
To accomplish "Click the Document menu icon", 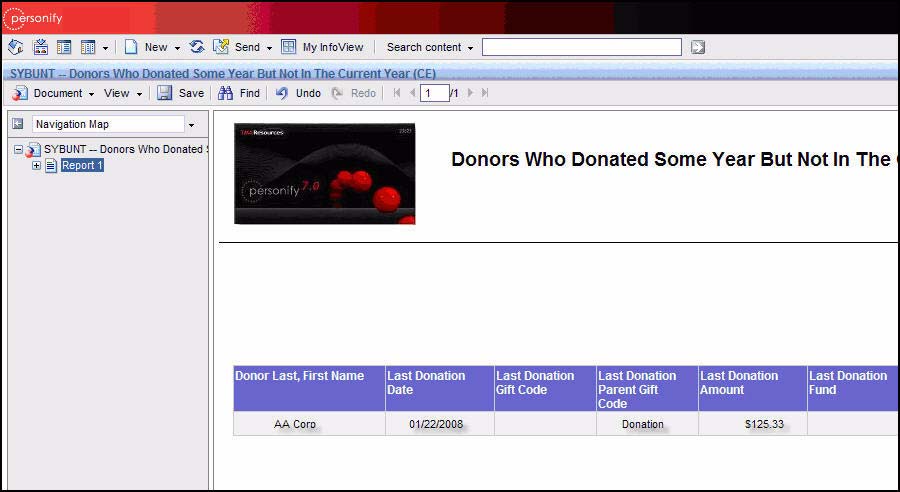I will pyautogui.click(x=20, y=93).
